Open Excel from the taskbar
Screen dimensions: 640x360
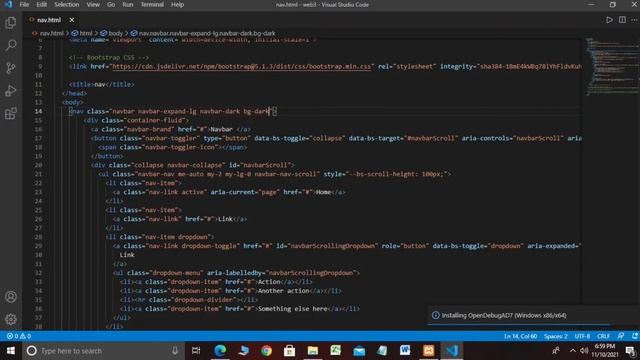(336, 351)
